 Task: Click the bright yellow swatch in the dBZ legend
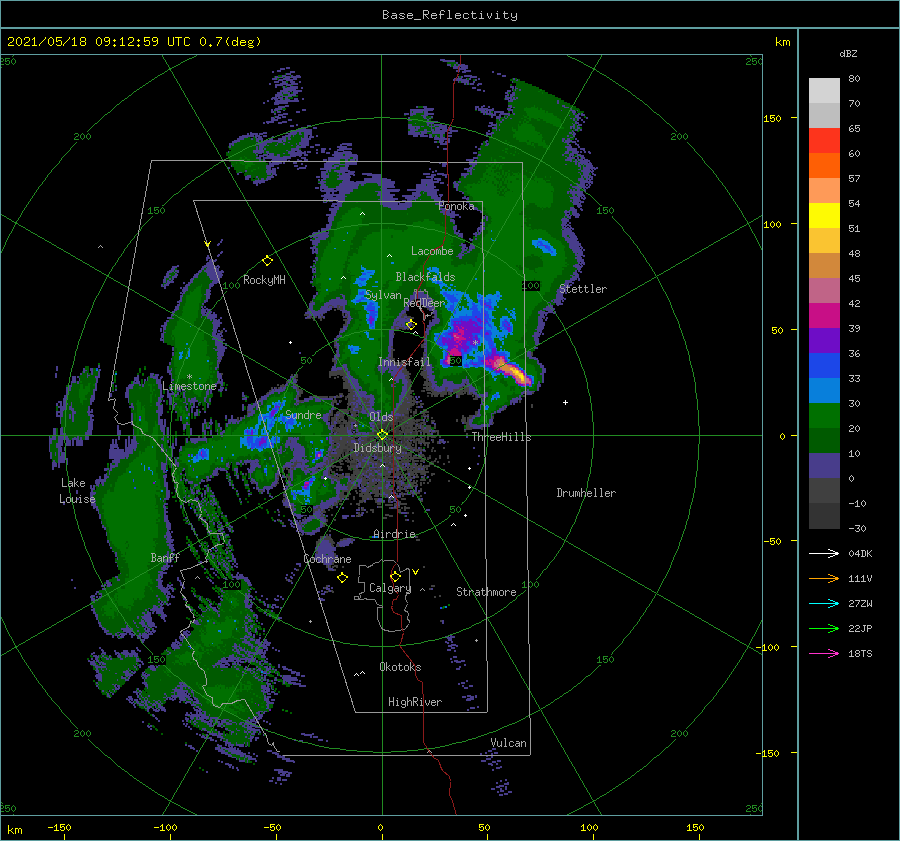click(x=824, y=216)
